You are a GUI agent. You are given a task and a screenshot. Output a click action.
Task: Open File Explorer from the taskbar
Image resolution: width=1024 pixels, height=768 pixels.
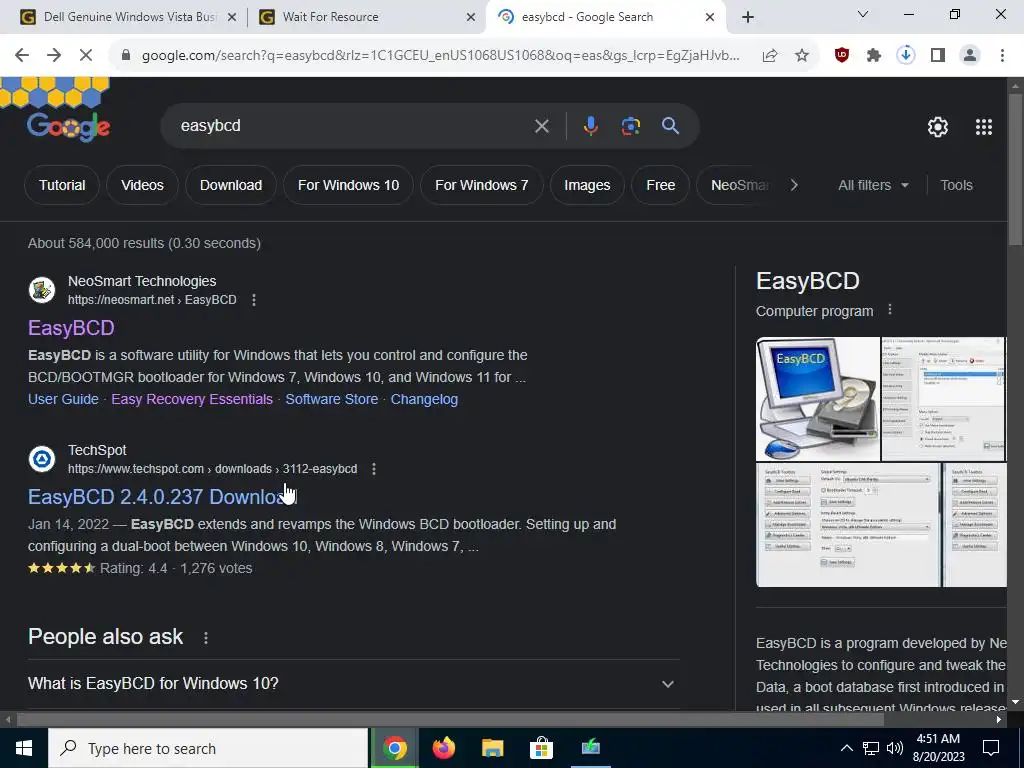[x=492, y=748]
